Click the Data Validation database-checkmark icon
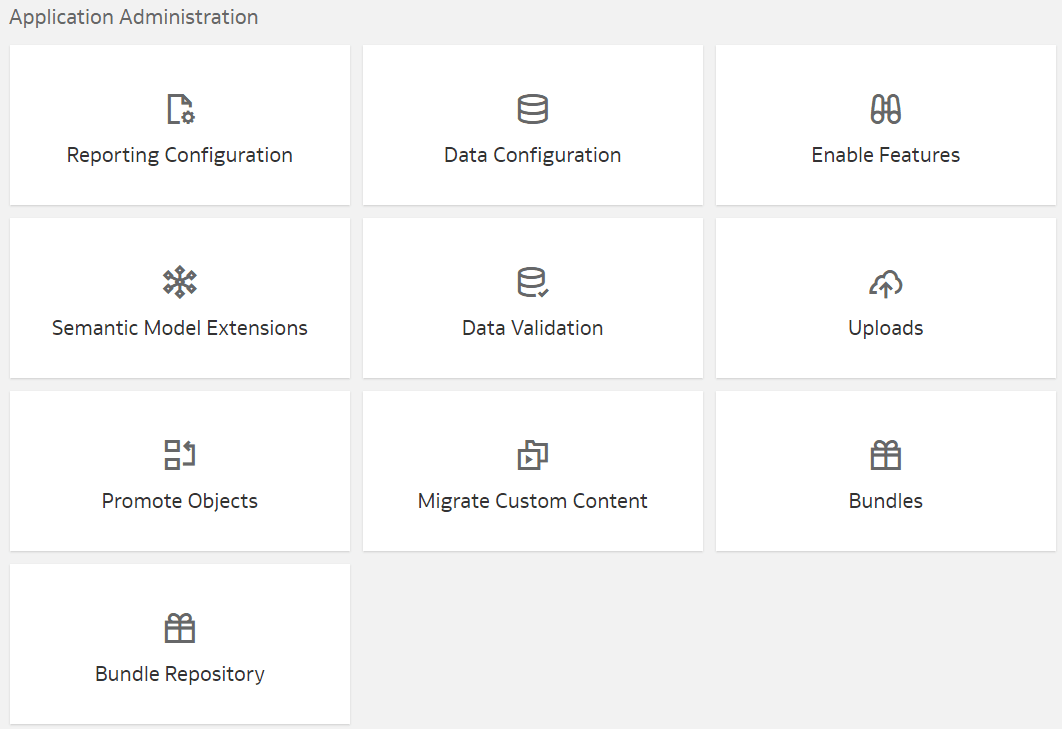Viewport: 1062px width, 729px height. point(532,281)
